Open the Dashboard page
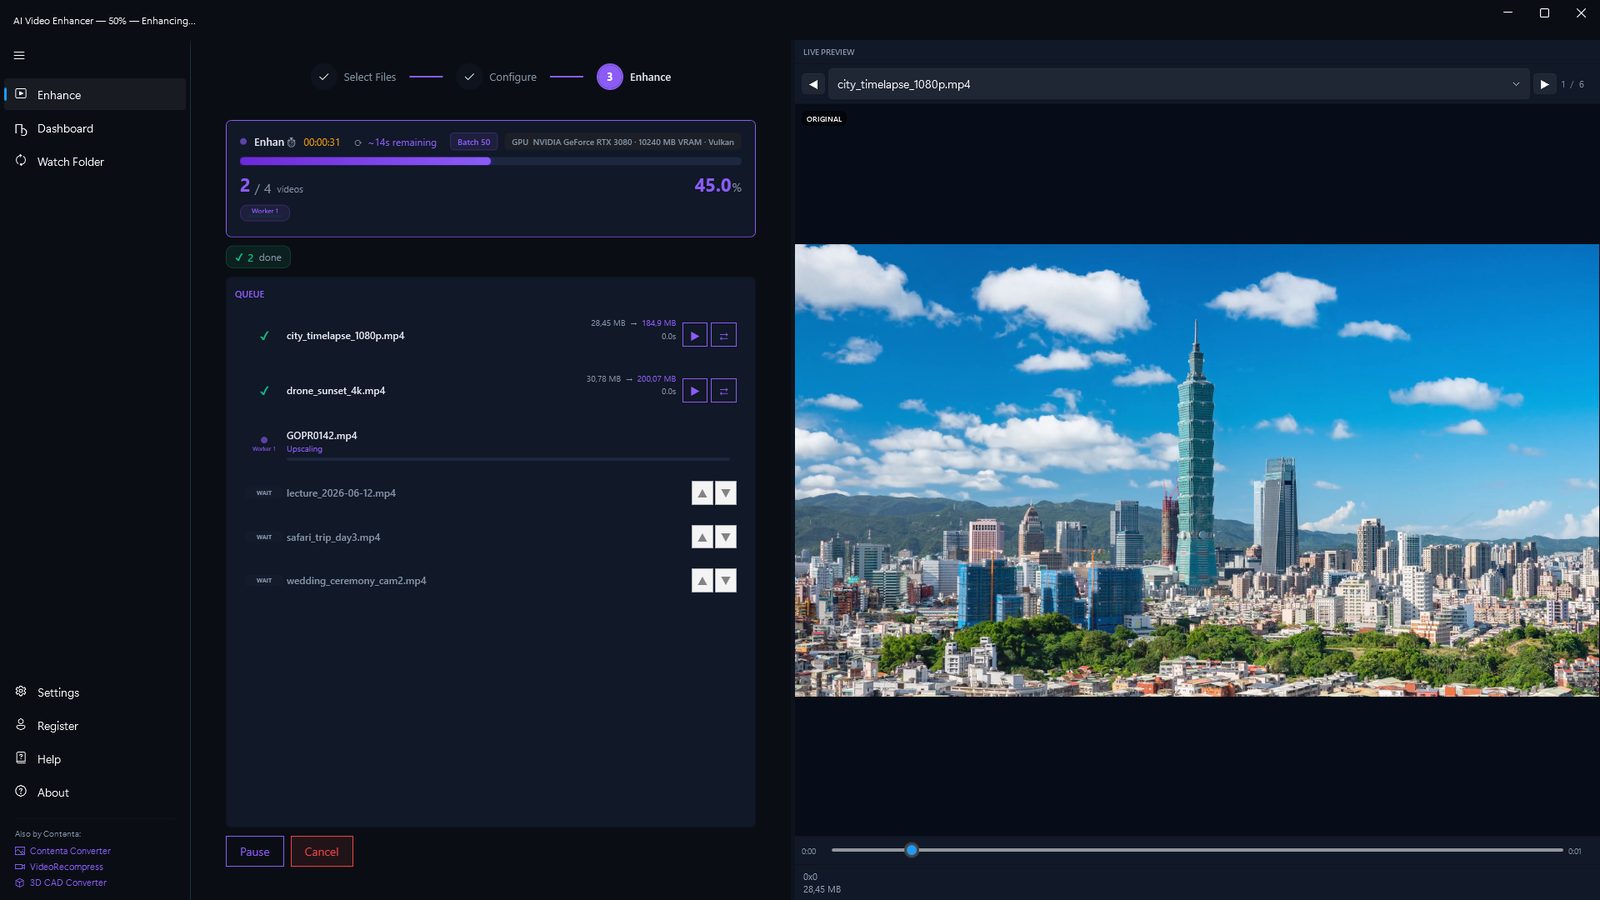 tap(95, 128)
